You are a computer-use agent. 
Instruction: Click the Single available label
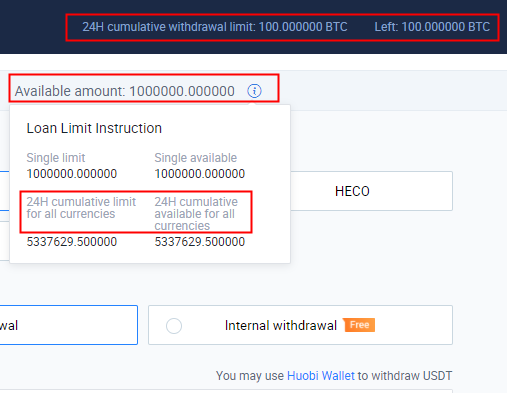coord(196,158)
